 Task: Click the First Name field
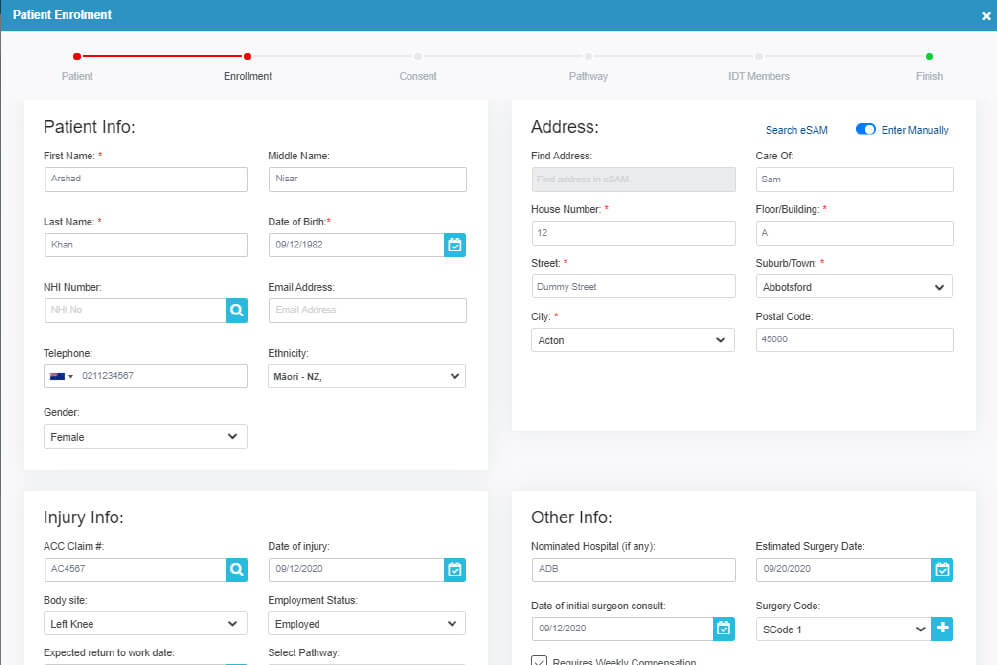(x=146, y=179)
